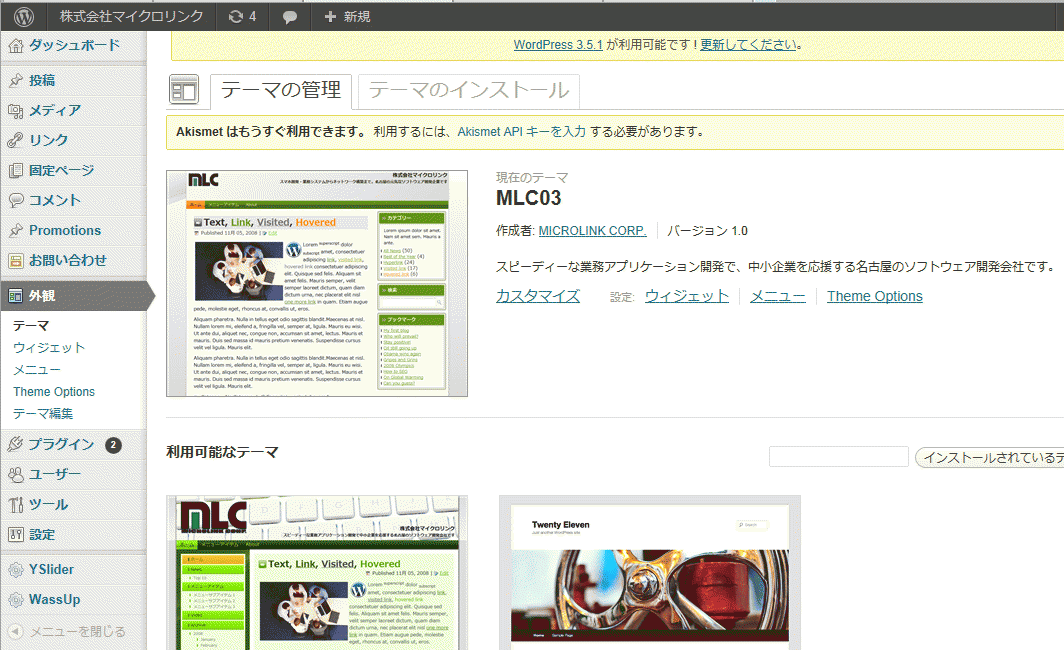Click the comments bubble icon in admin bar

point(290,16)
